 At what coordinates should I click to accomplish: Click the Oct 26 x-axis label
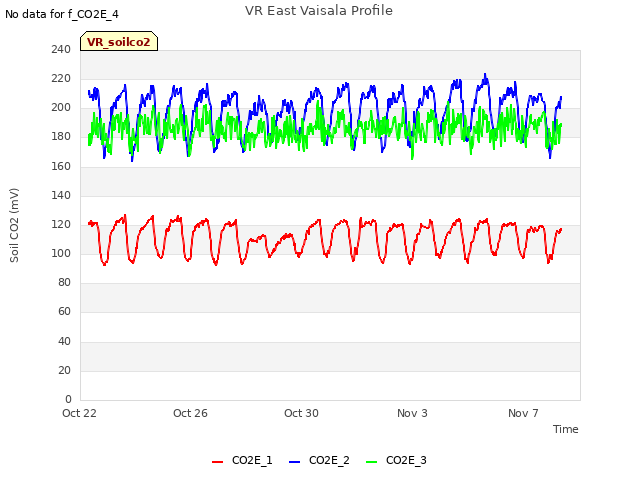(x=190, y=413)
